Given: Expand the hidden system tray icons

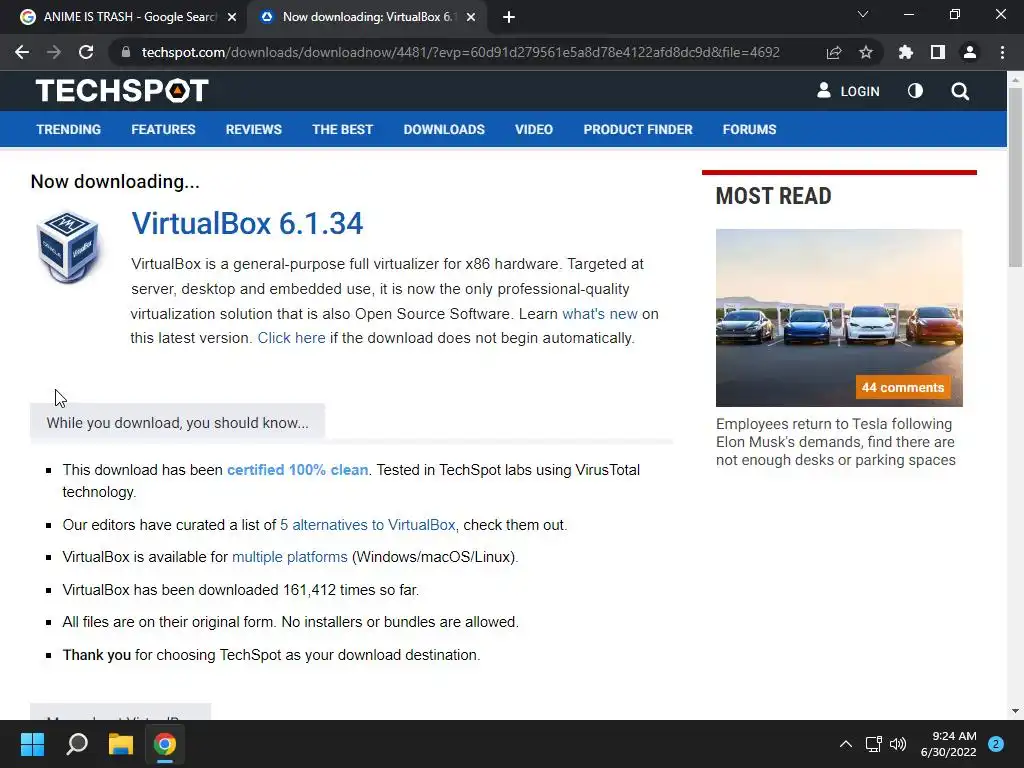Looking at the screenshot, I should [x=845, y=744].
